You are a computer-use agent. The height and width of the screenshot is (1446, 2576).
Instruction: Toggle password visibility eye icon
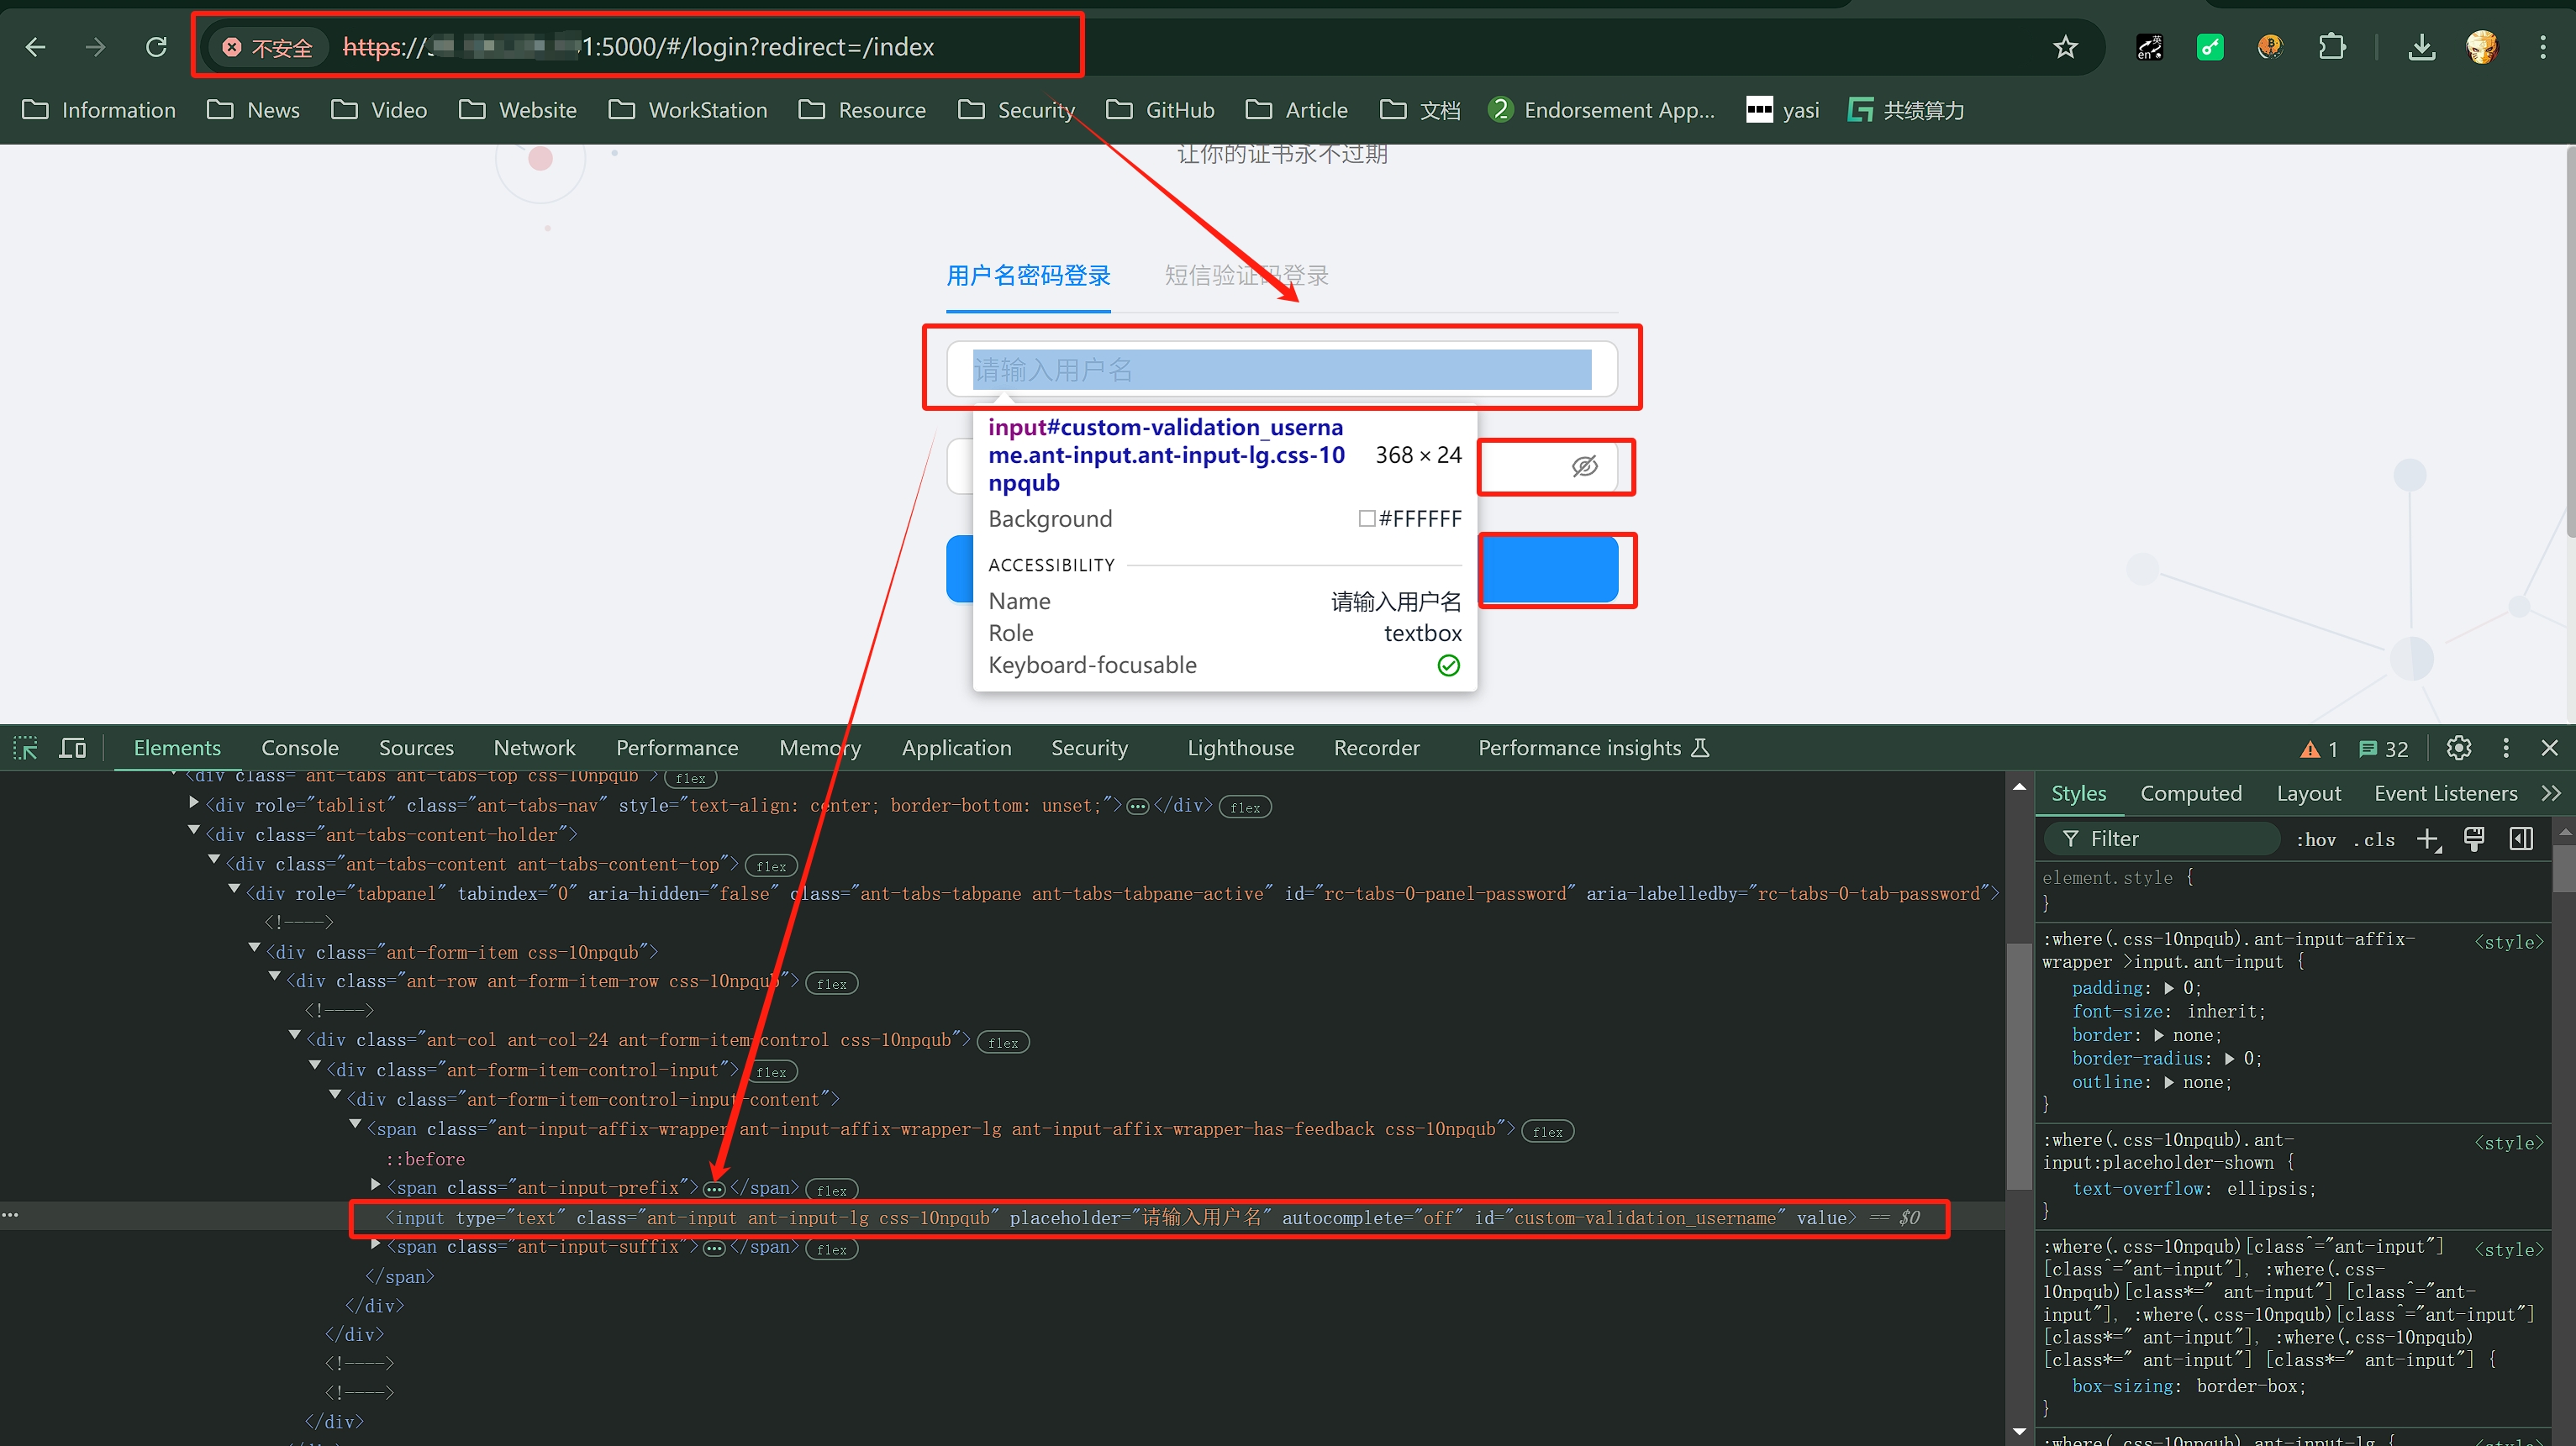(1584, 466)
